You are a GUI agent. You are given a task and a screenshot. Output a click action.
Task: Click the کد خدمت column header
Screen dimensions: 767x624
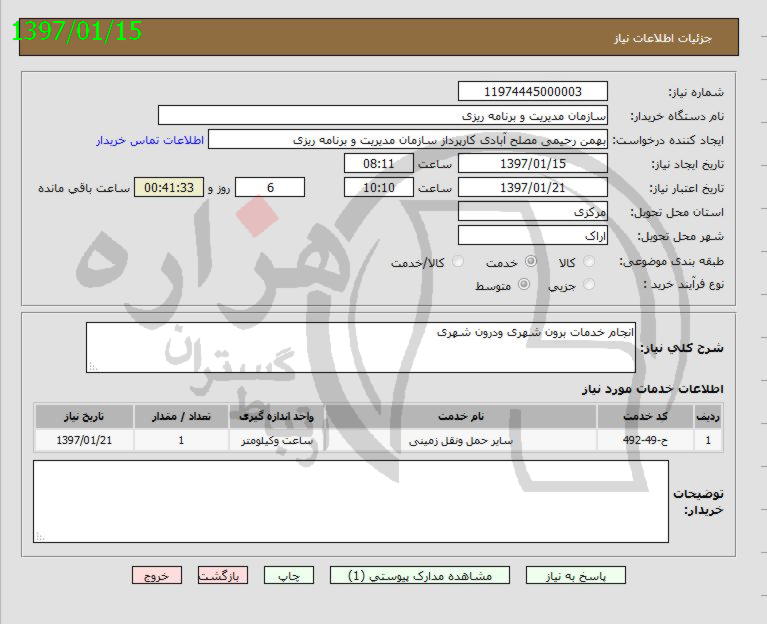(x=646, y=416)
